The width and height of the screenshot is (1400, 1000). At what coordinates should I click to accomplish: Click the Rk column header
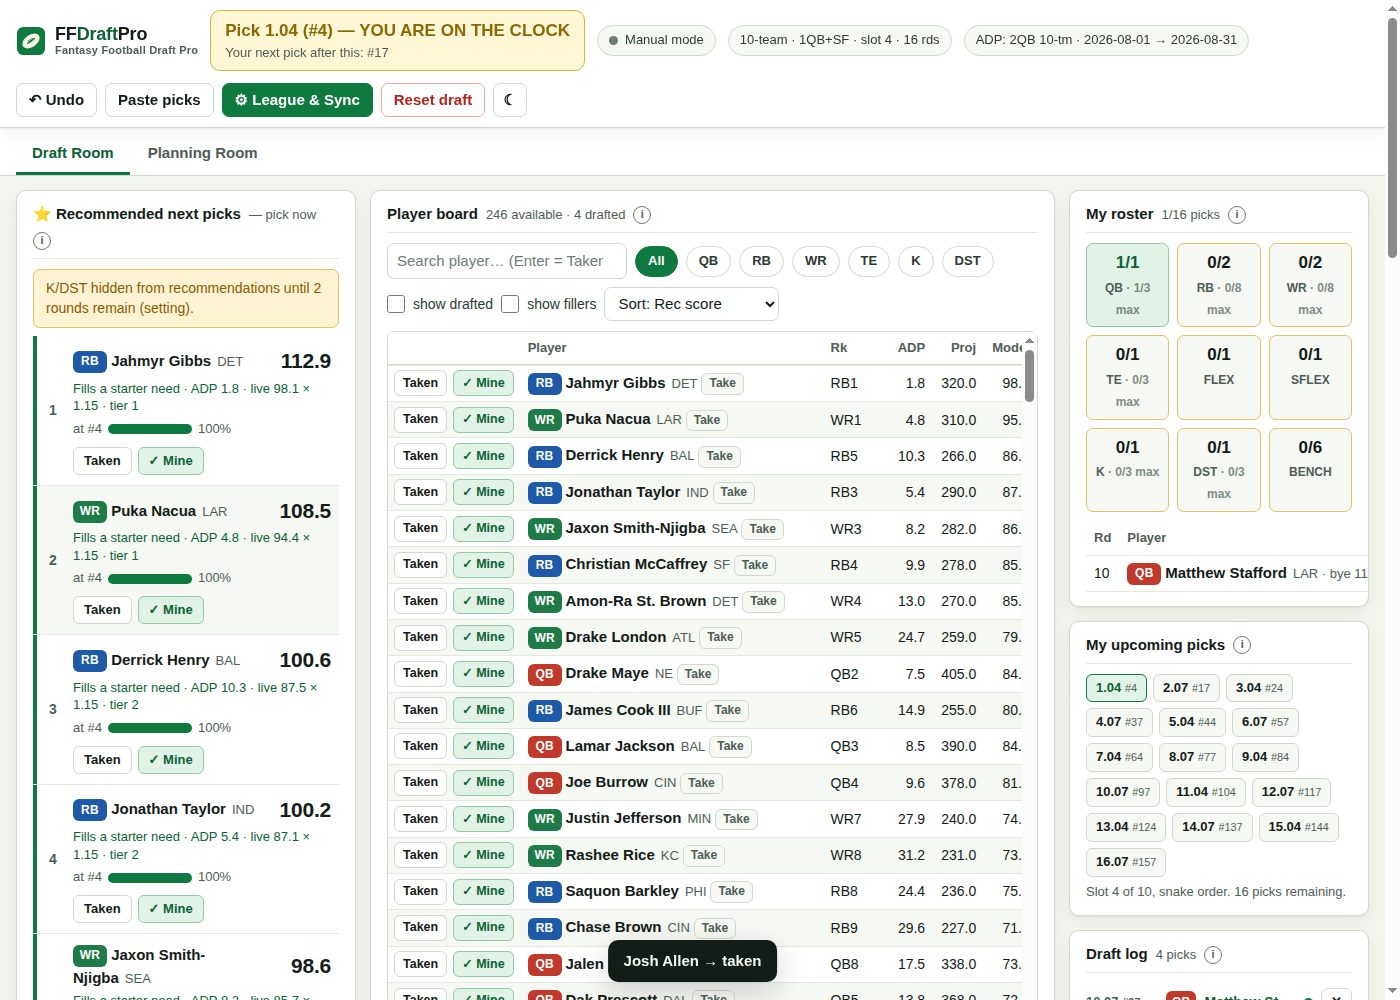tap(838, 348)
